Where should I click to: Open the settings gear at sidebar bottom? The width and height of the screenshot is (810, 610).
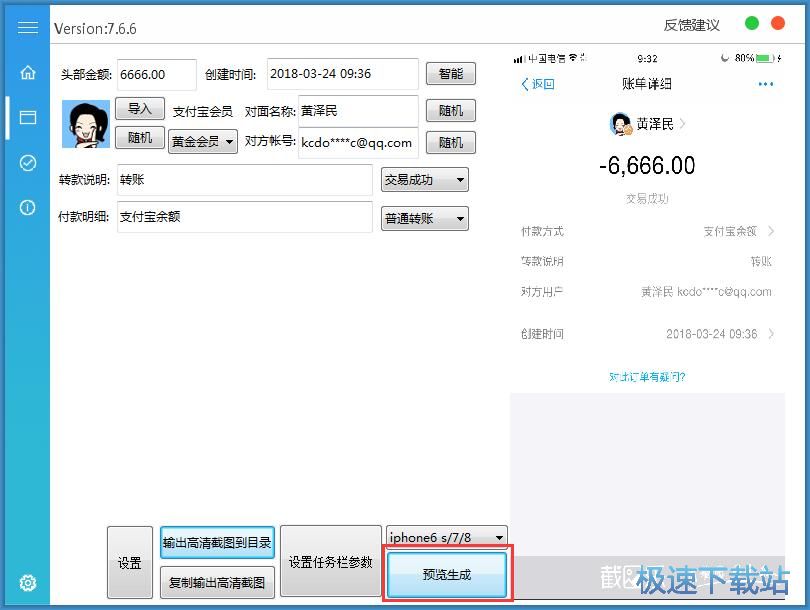pyautogui.click(x=27, y=583)
